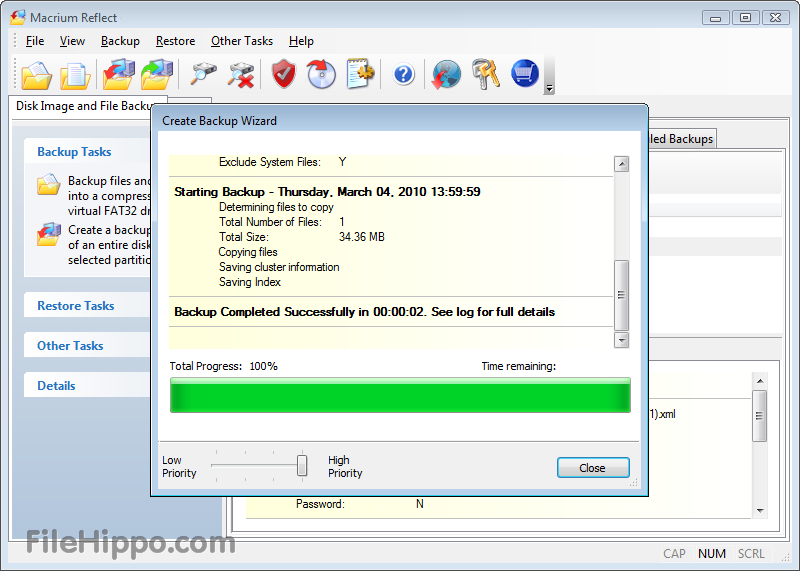Click the Backup files folder icon in Backup Tasks
Viewport: 800px width, 571px height.
[x=48, y=185]
